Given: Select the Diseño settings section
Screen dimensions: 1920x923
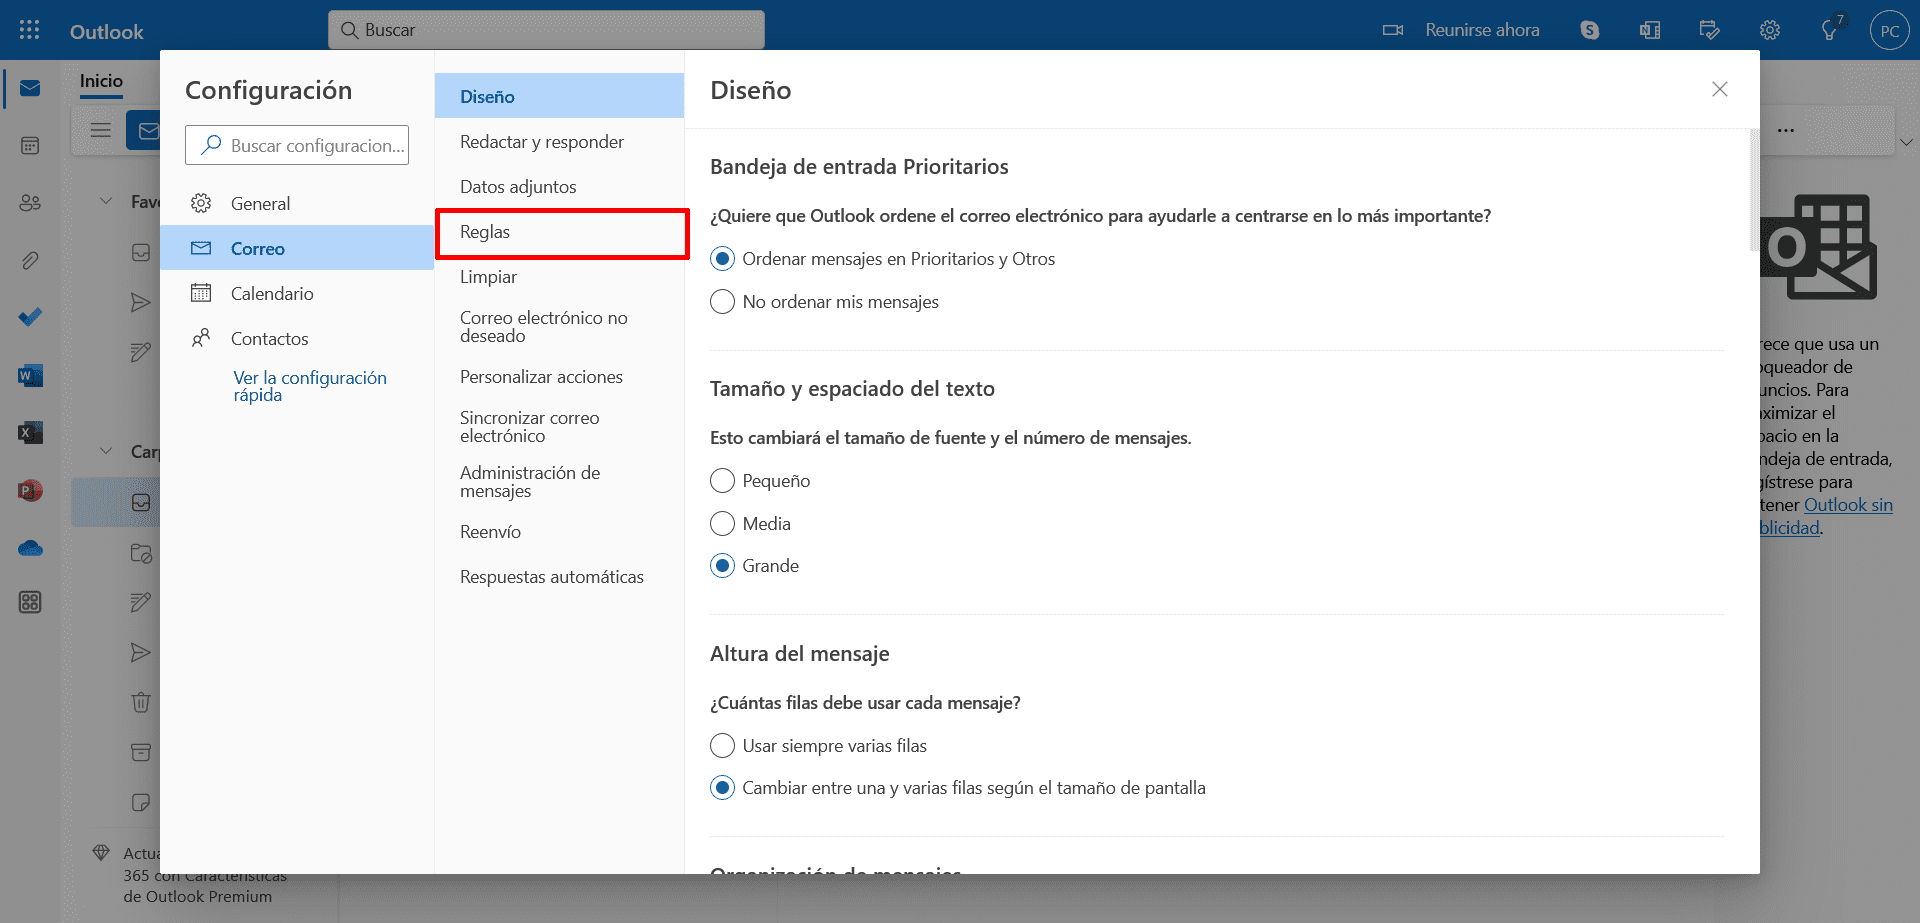Looking at the screenshot, I should (559, 96).
